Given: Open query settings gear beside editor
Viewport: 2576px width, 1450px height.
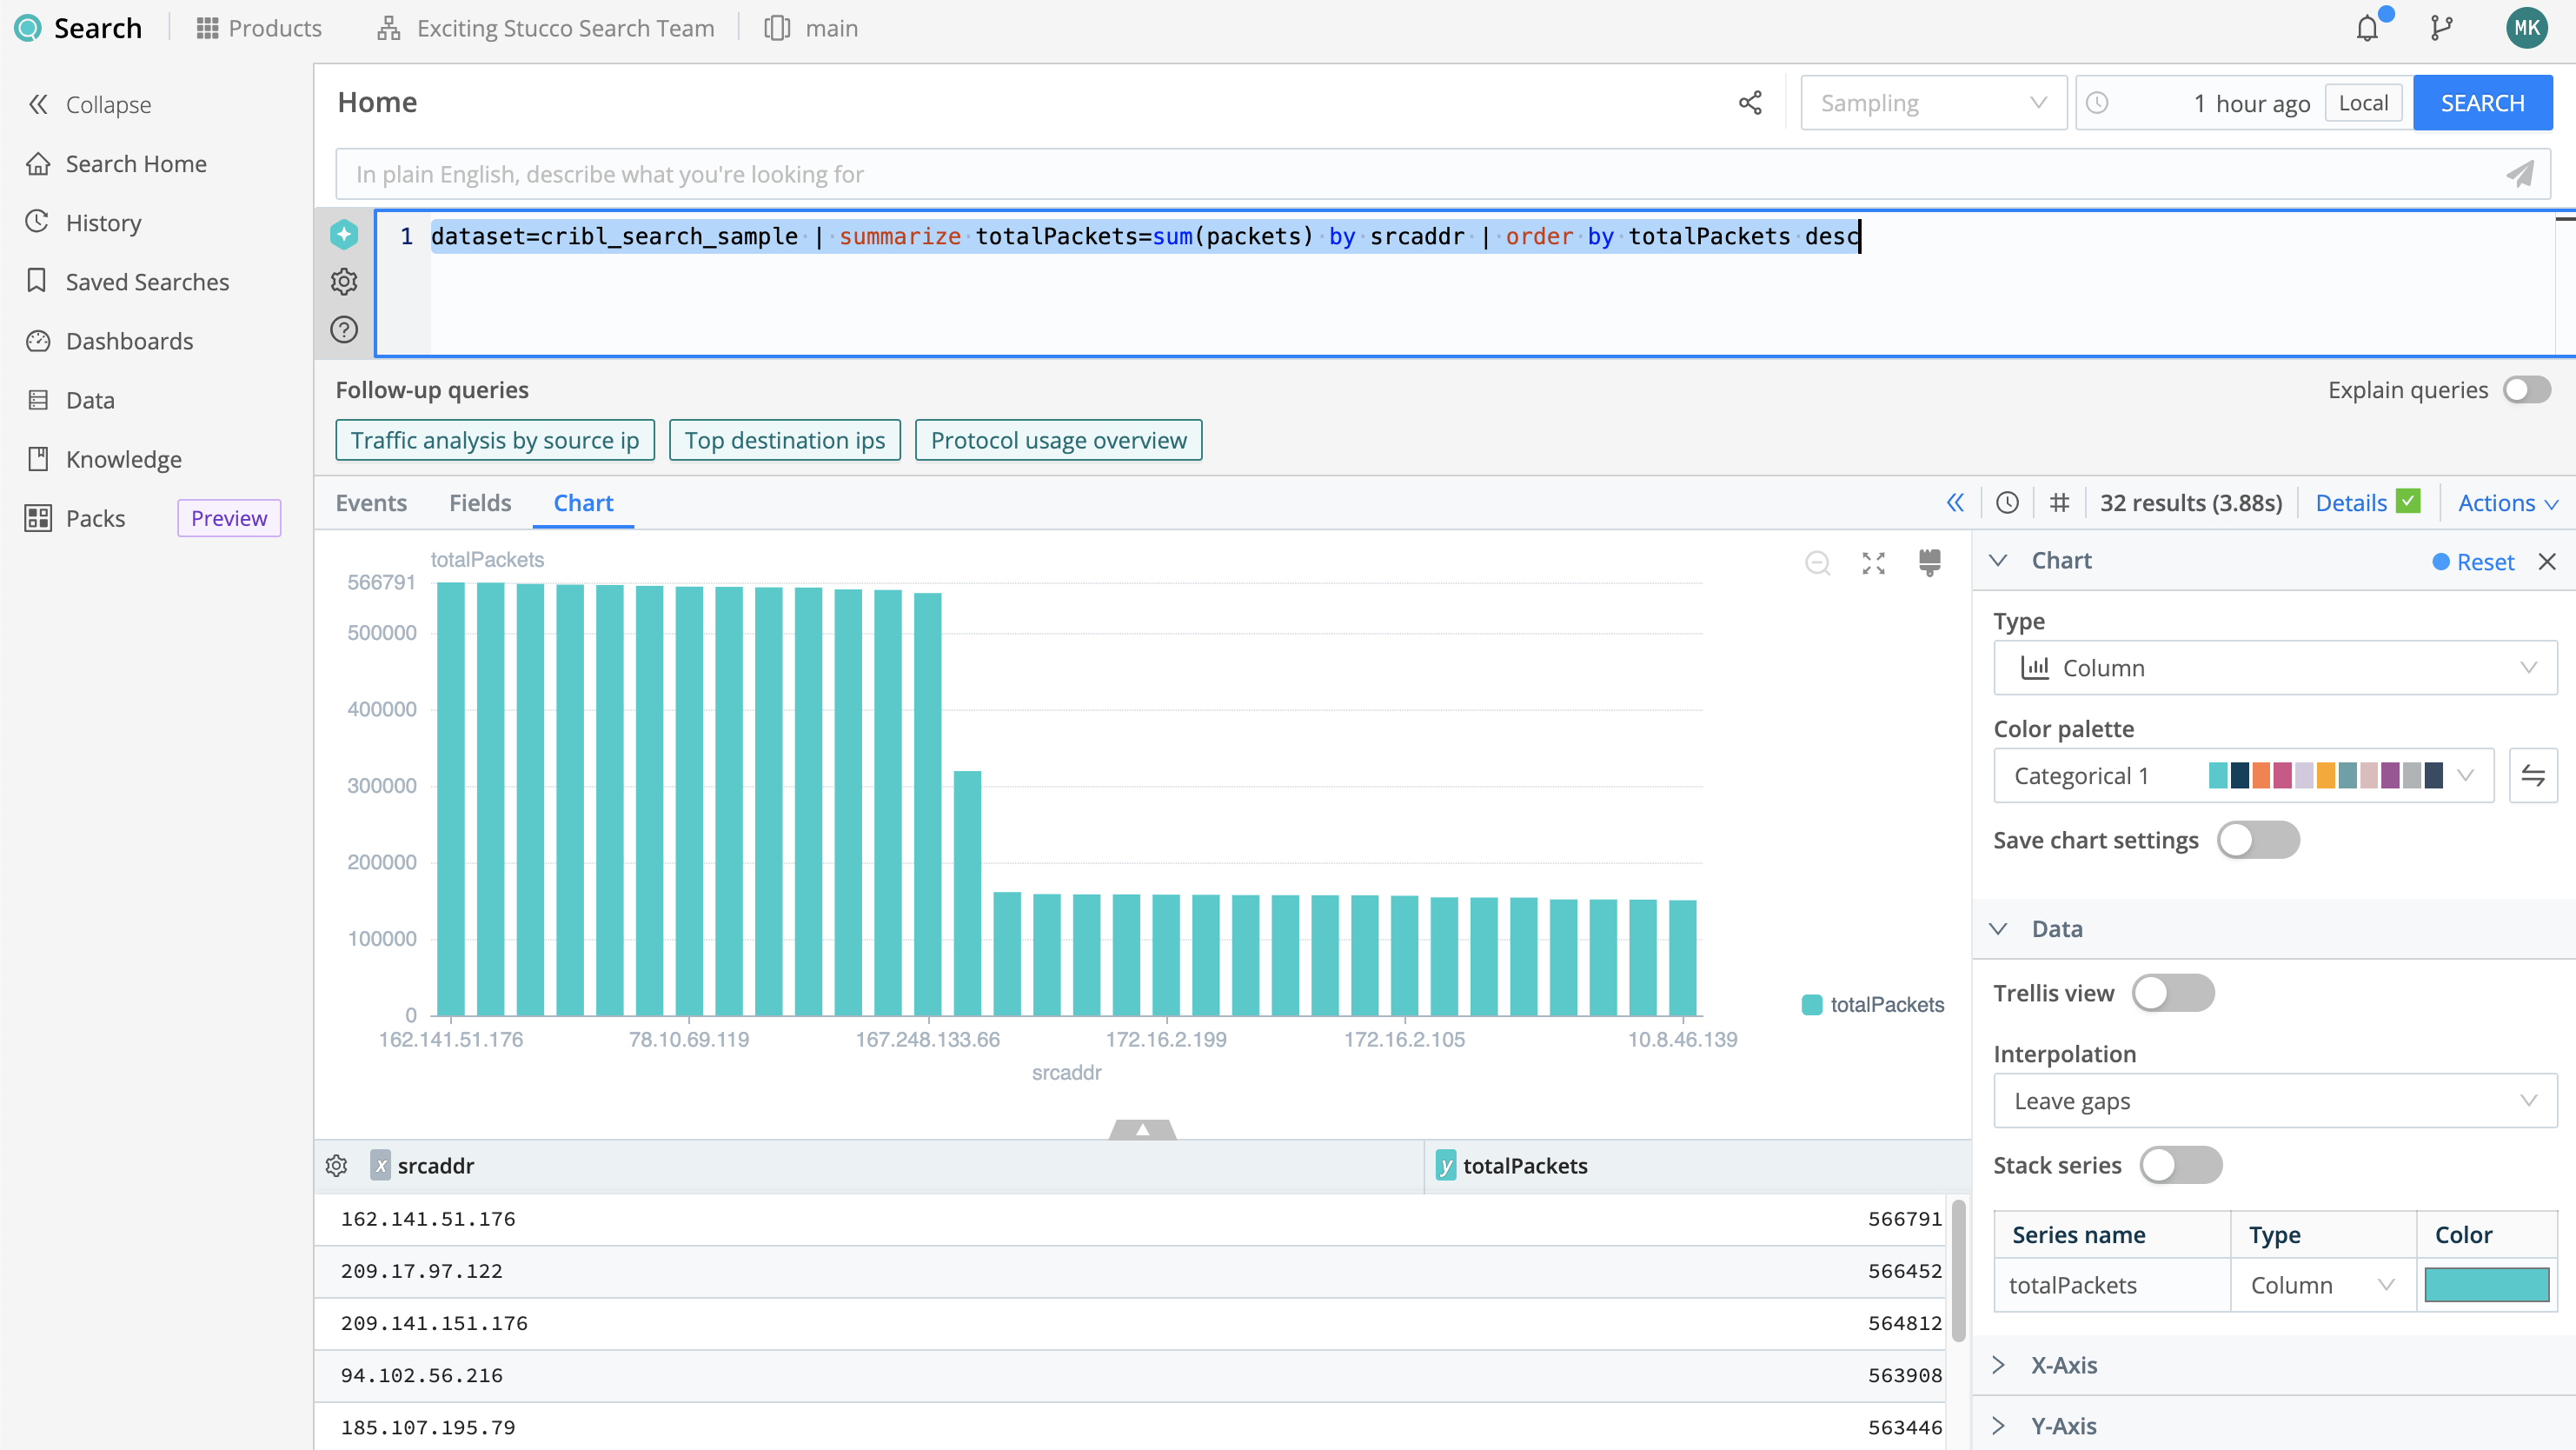Looking at the screenshot, I should 344,282.
